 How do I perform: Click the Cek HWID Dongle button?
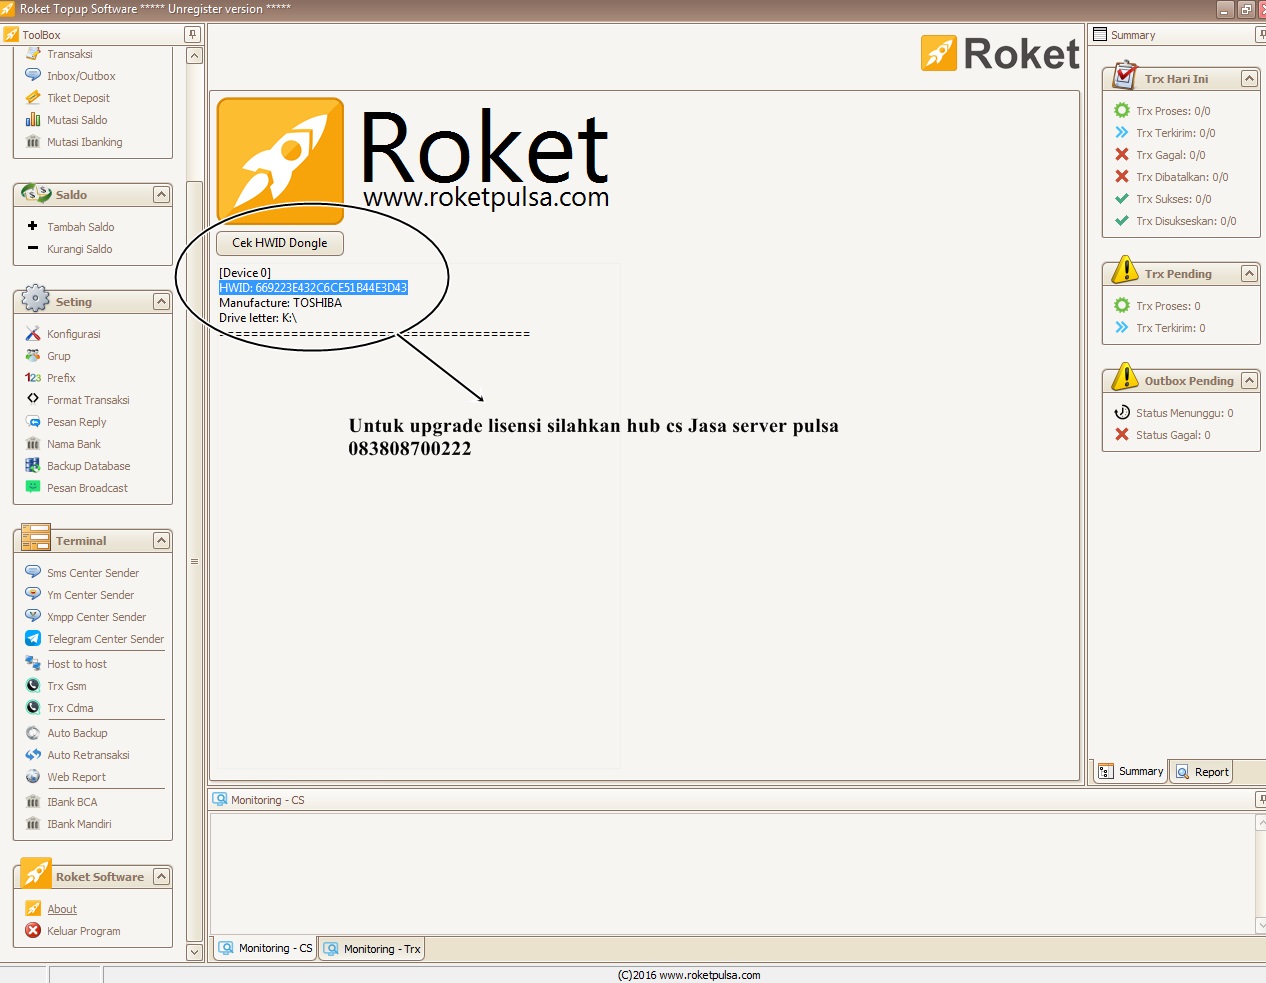click(279, 242)
